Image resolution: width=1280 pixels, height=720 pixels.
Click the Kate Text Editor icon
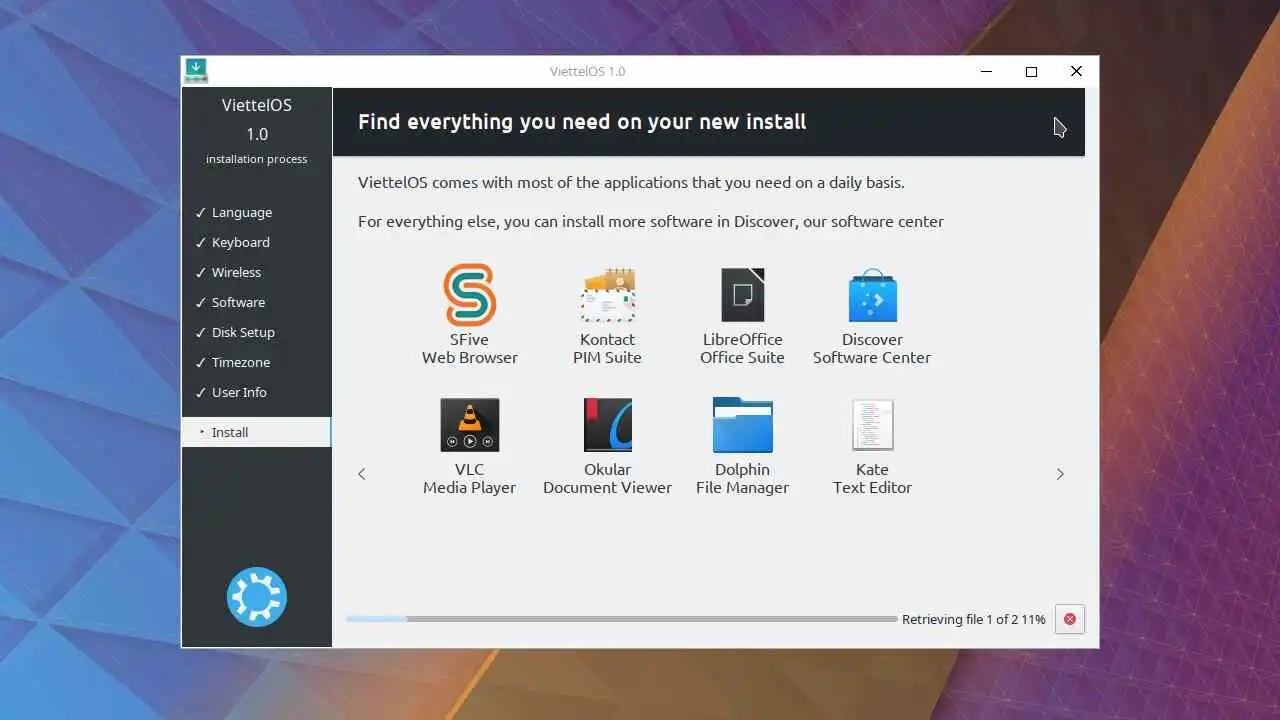[872, 425]
